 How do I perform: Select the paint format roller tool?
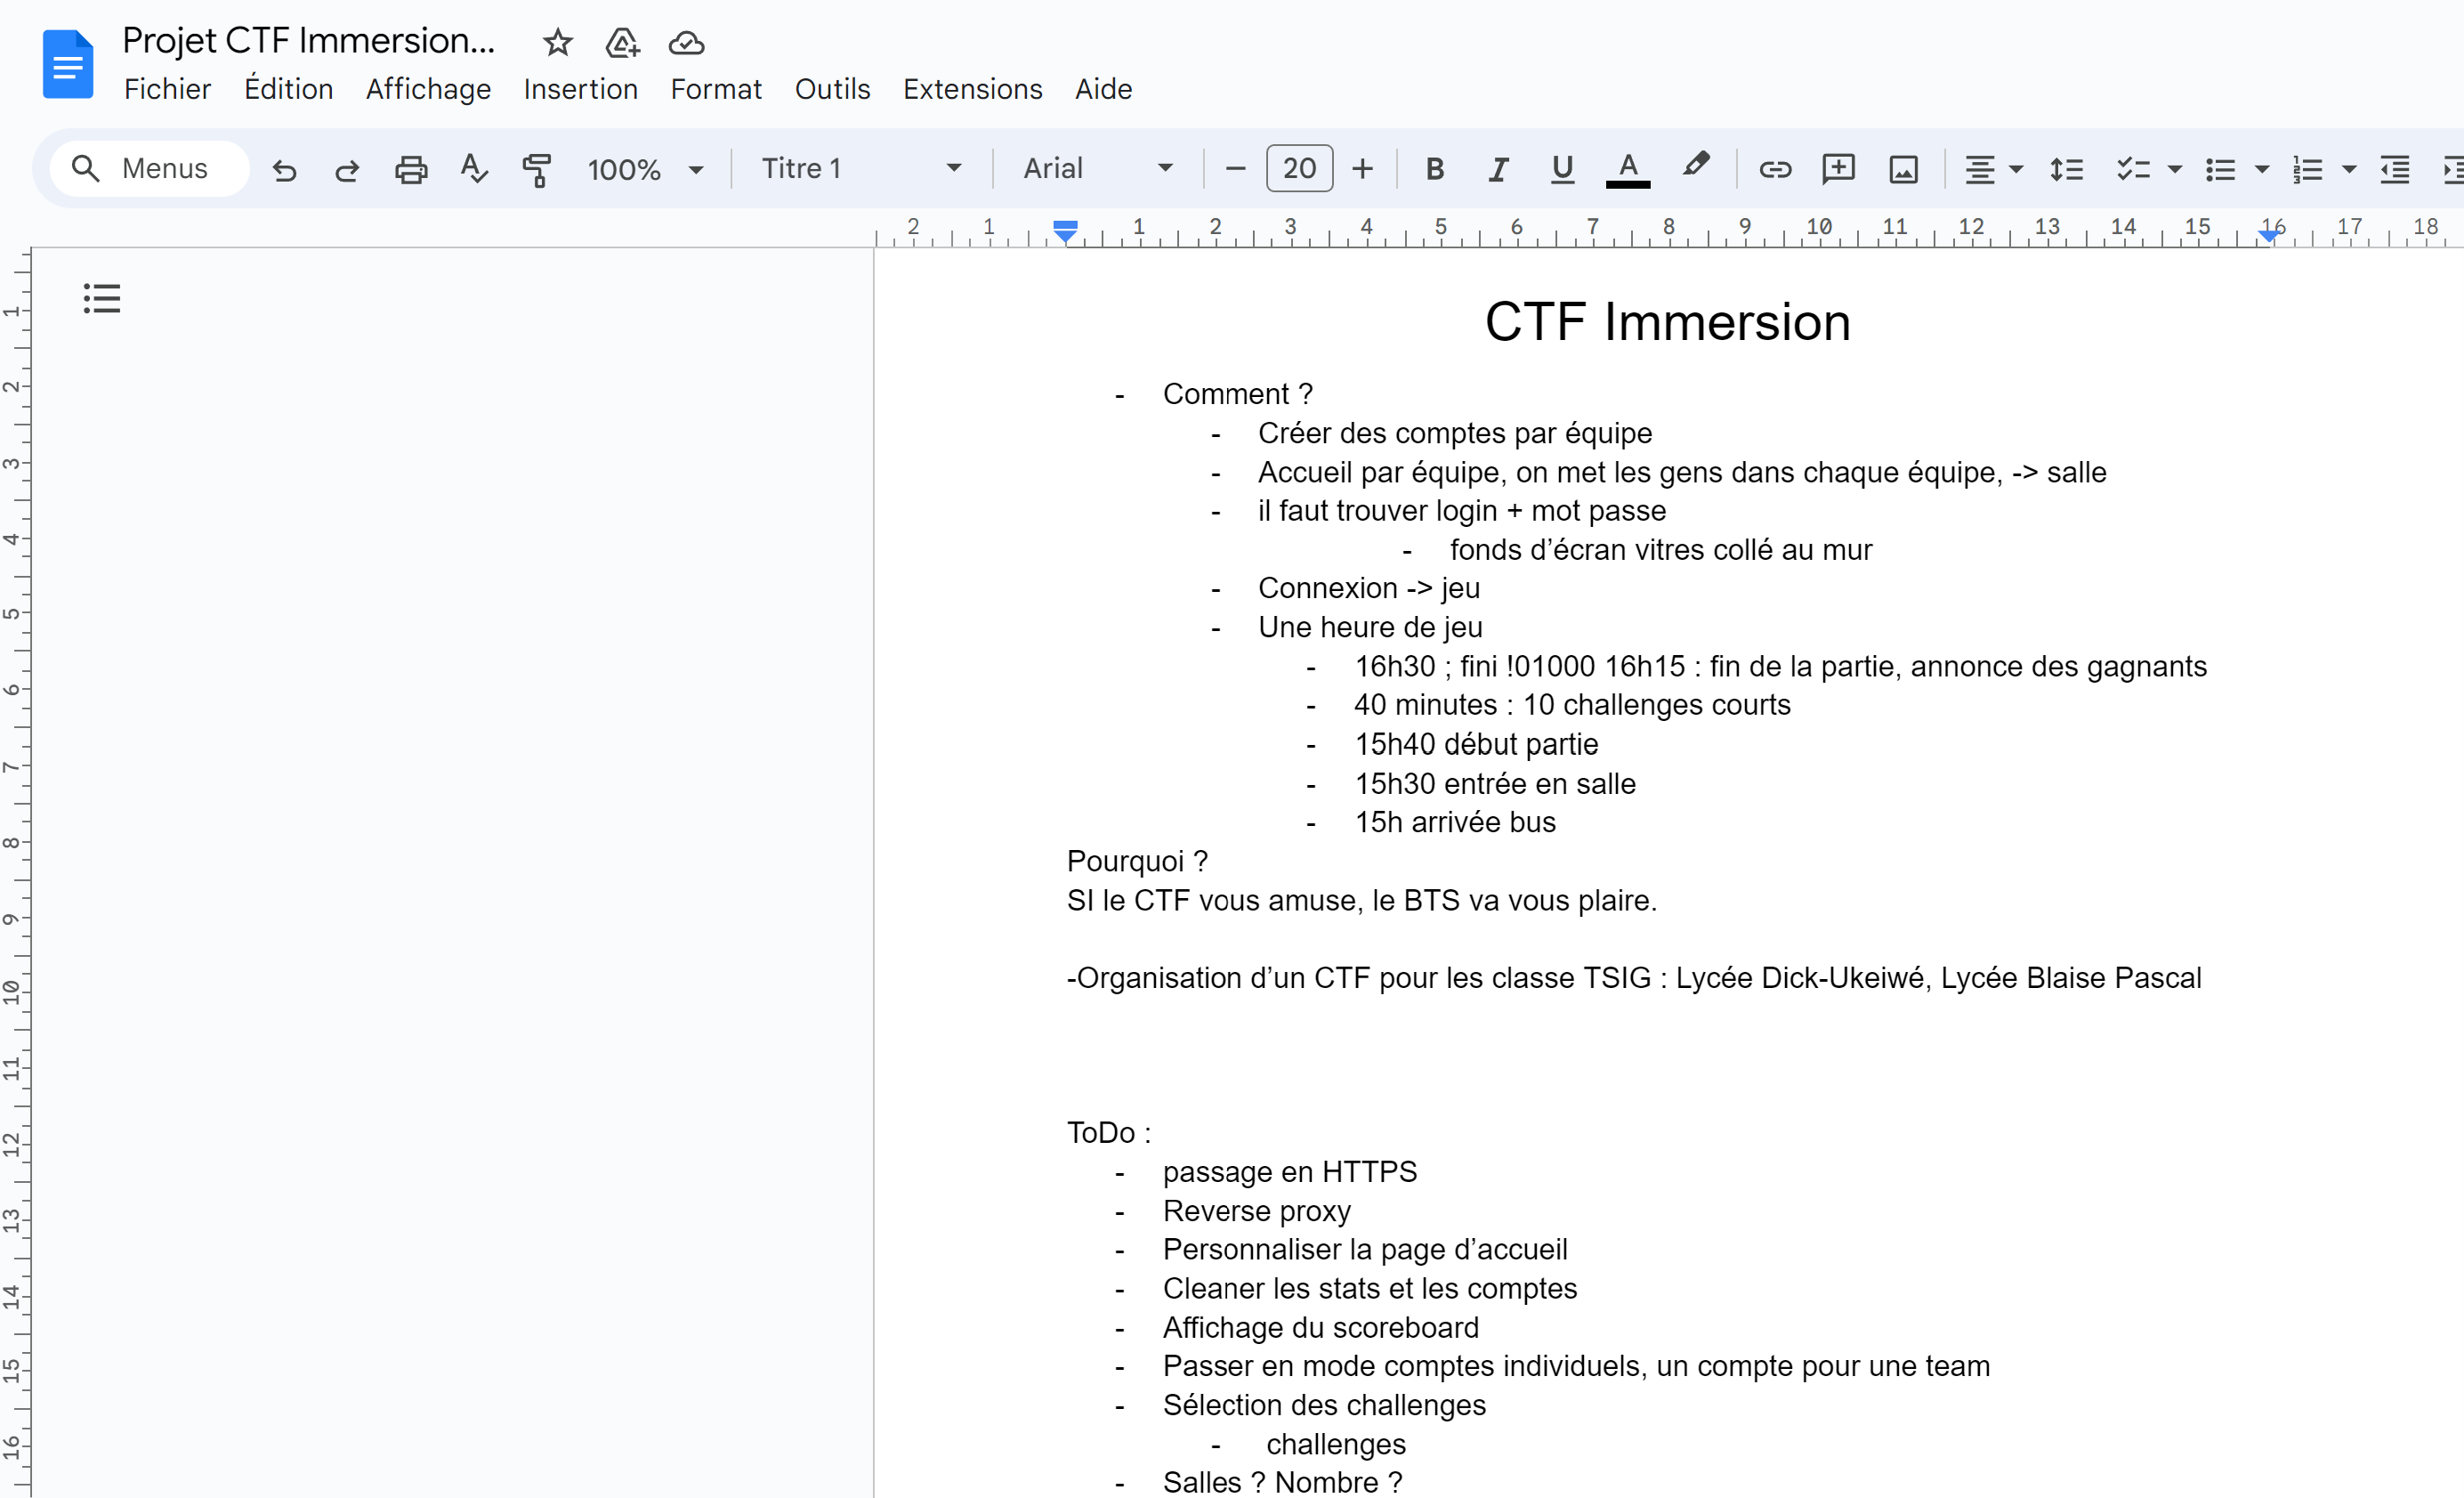537,169
